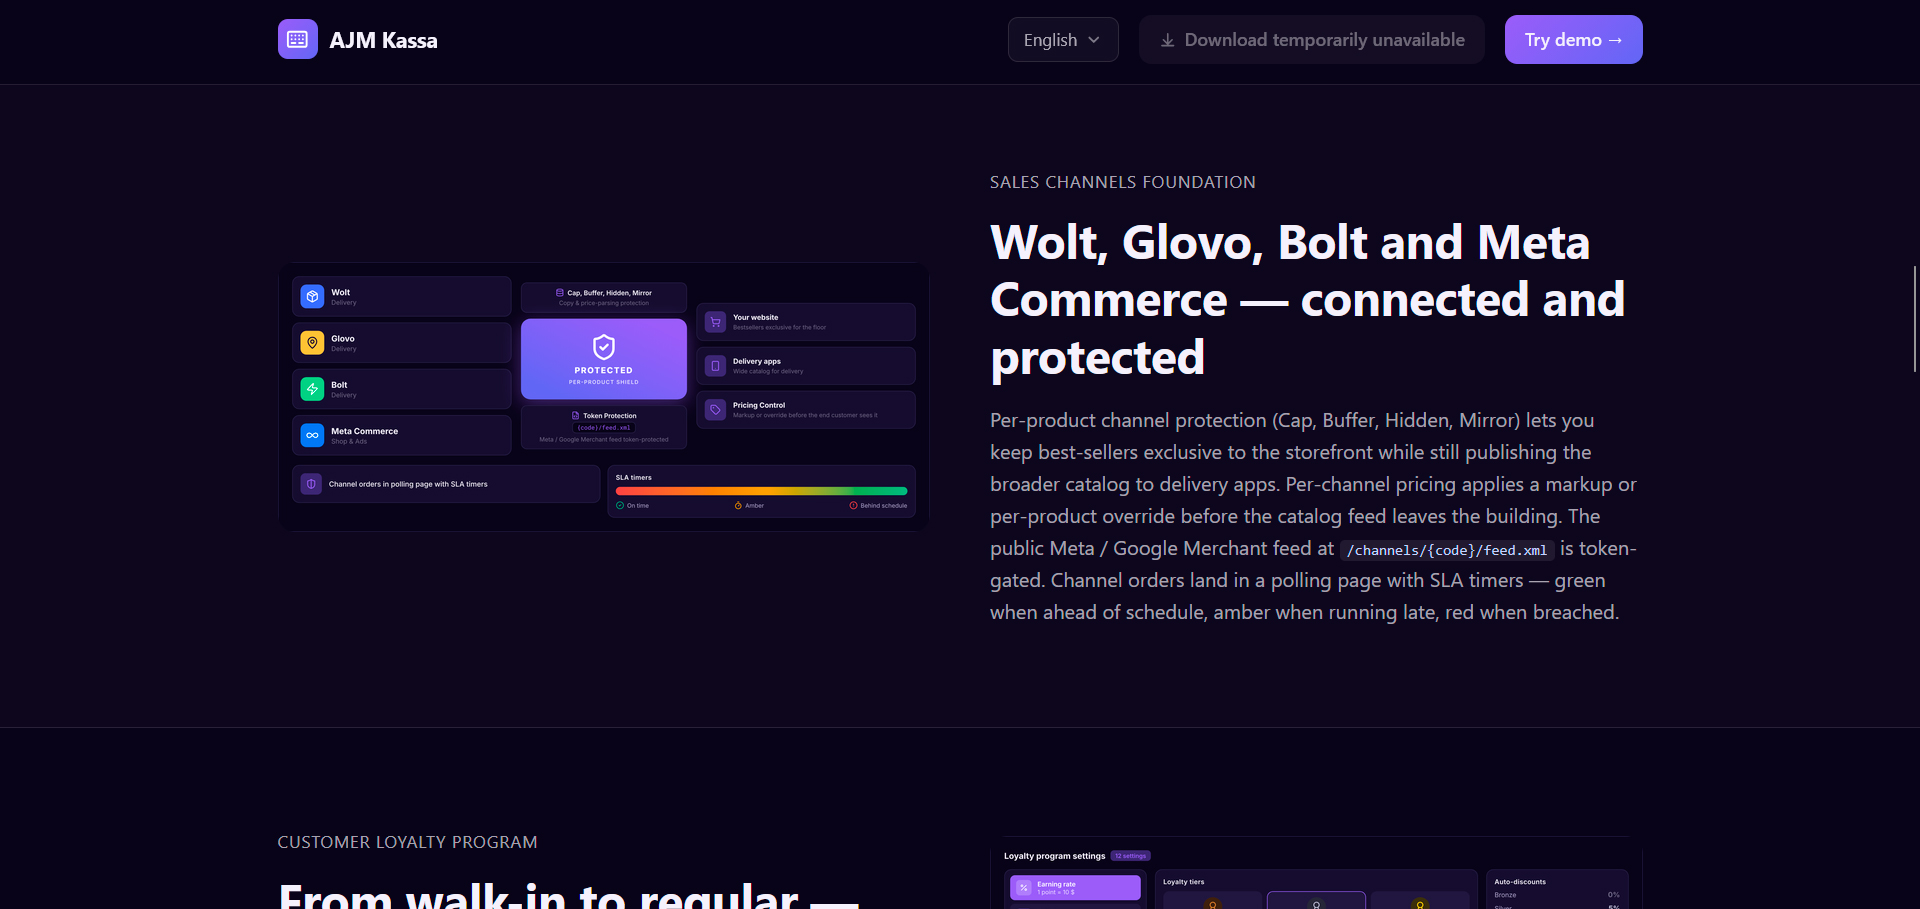Click the shield icon beside Channel orders text
This screenshot has width=1920, height=909.
[x=311, y=484]
